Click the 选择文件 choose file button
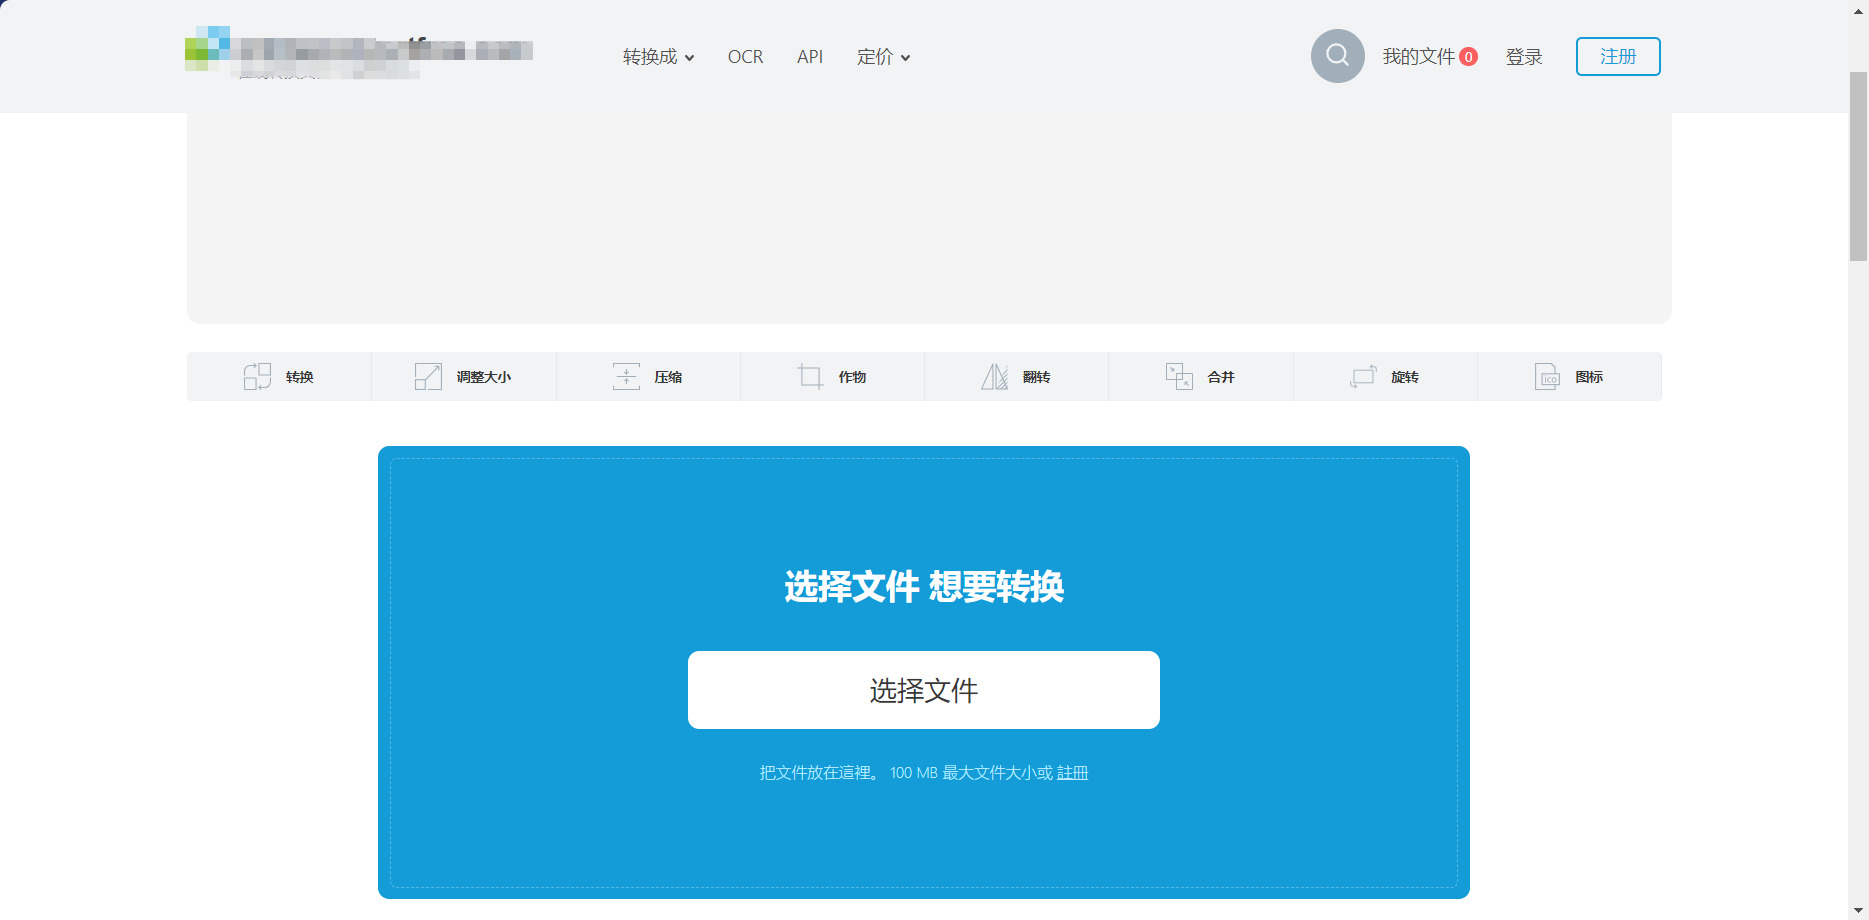Image resolution: width=1869 pixels, height=920 pixels. 924,690
